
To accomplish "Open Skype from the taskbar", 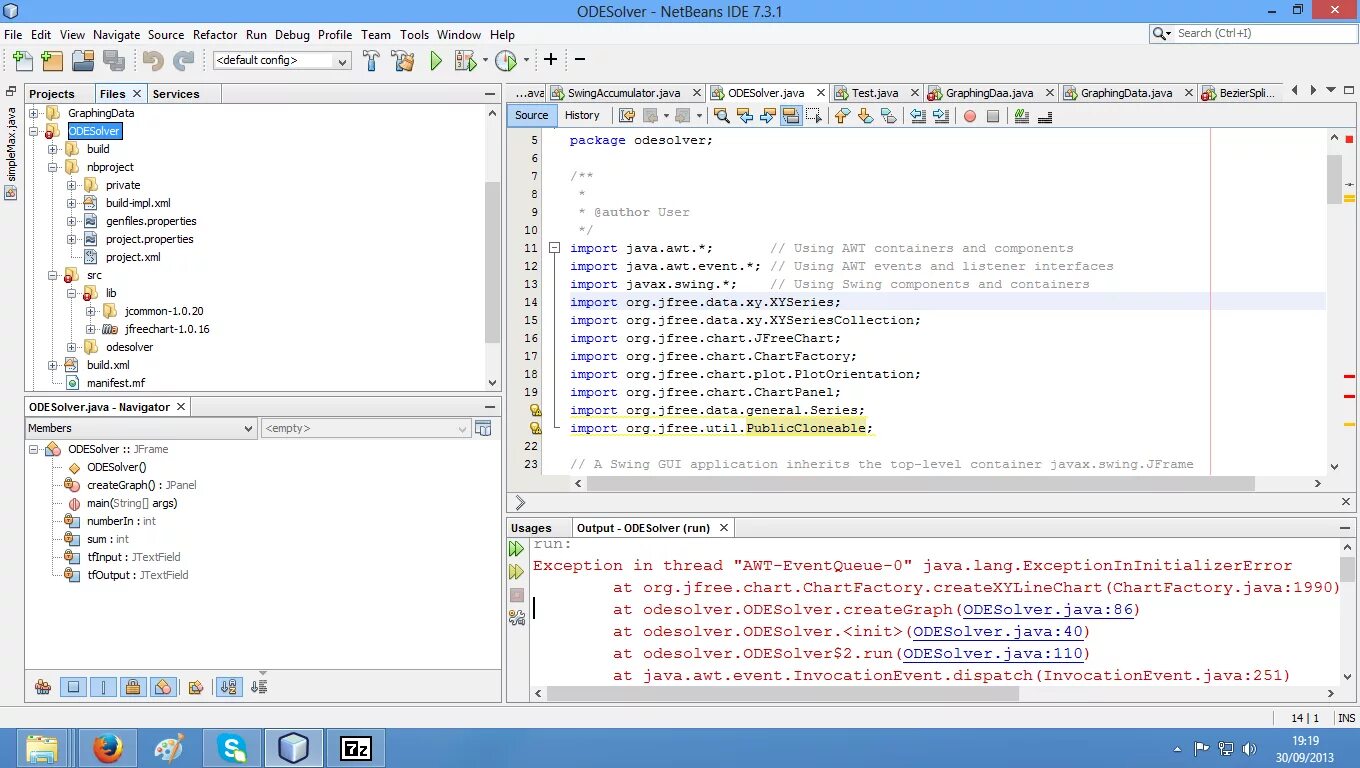I will coord(232,748).
